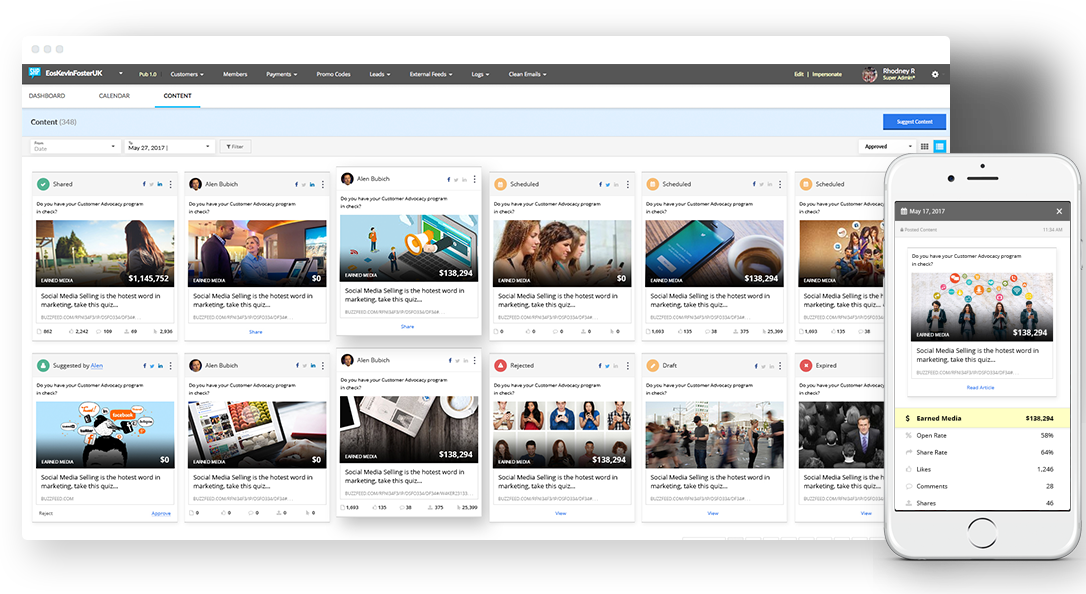Expand the EosKevinFosterUK account dropdown arrow

click(x=121, y=73)
